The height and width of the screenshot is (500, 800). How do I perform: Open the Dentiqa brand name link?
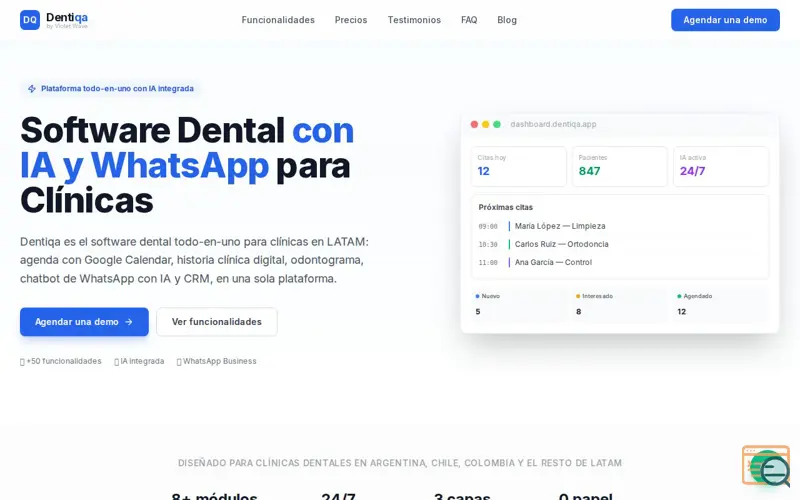(67, 17)
